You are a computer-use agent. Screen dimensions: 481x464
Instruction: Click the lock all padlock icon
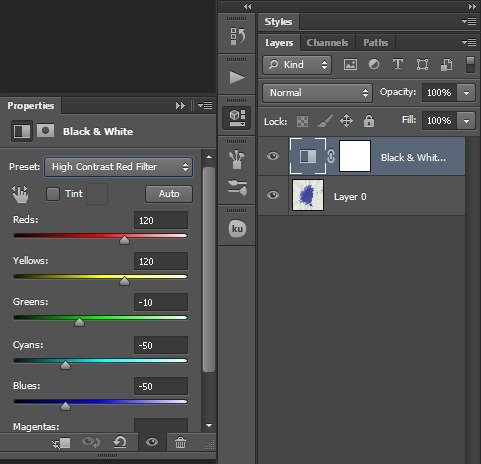[368, 121]
